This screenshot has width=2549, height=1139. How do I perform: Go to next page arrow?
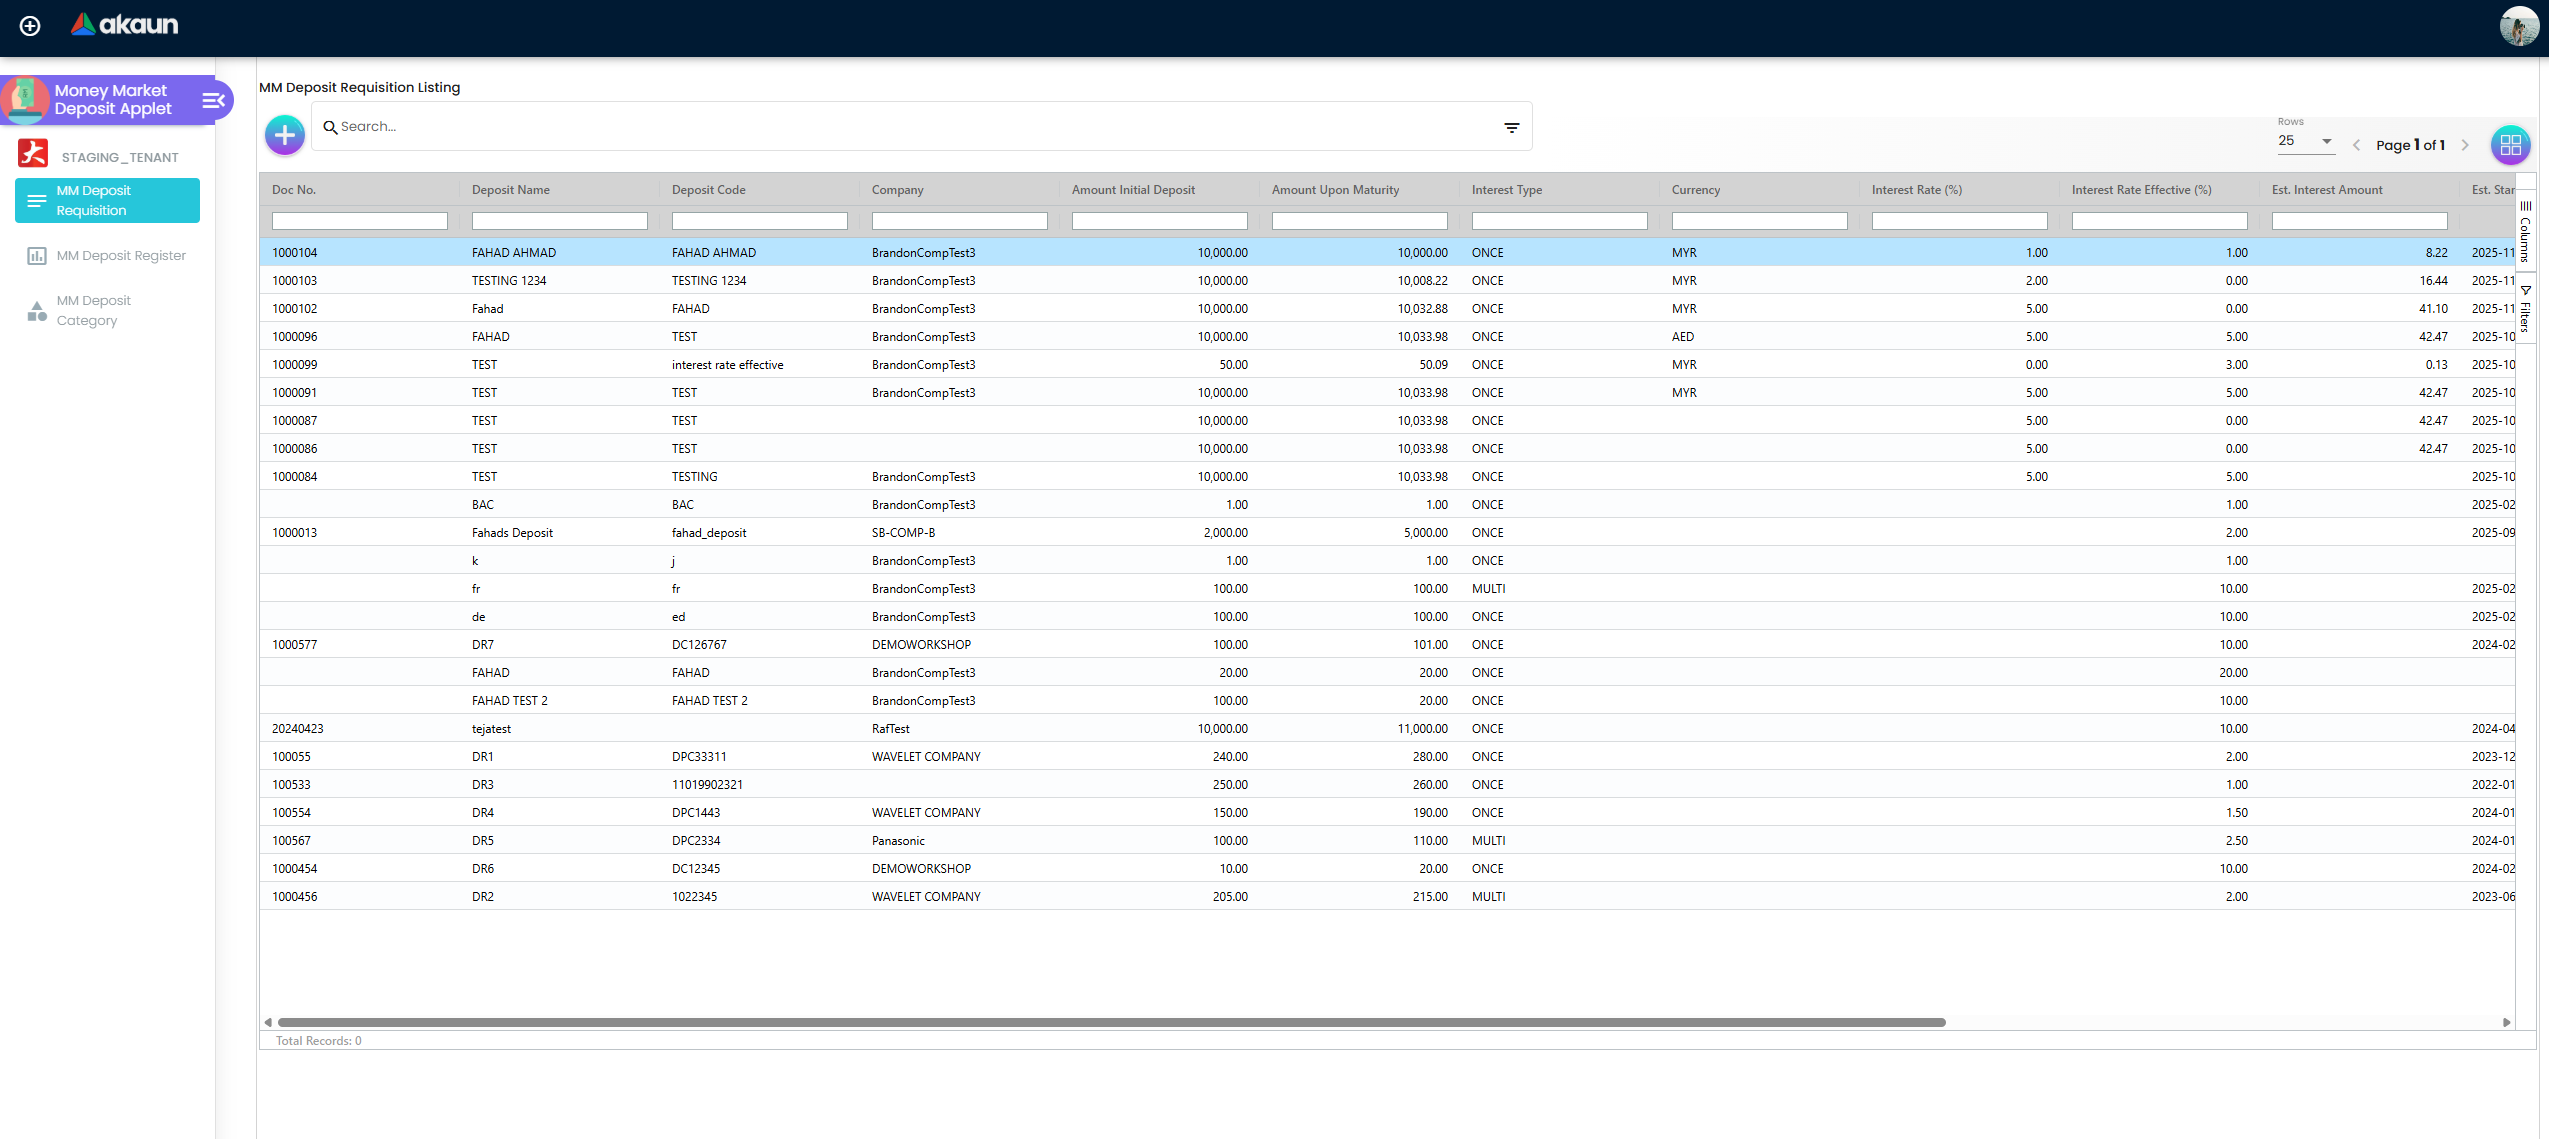[x=2464, y=145]
